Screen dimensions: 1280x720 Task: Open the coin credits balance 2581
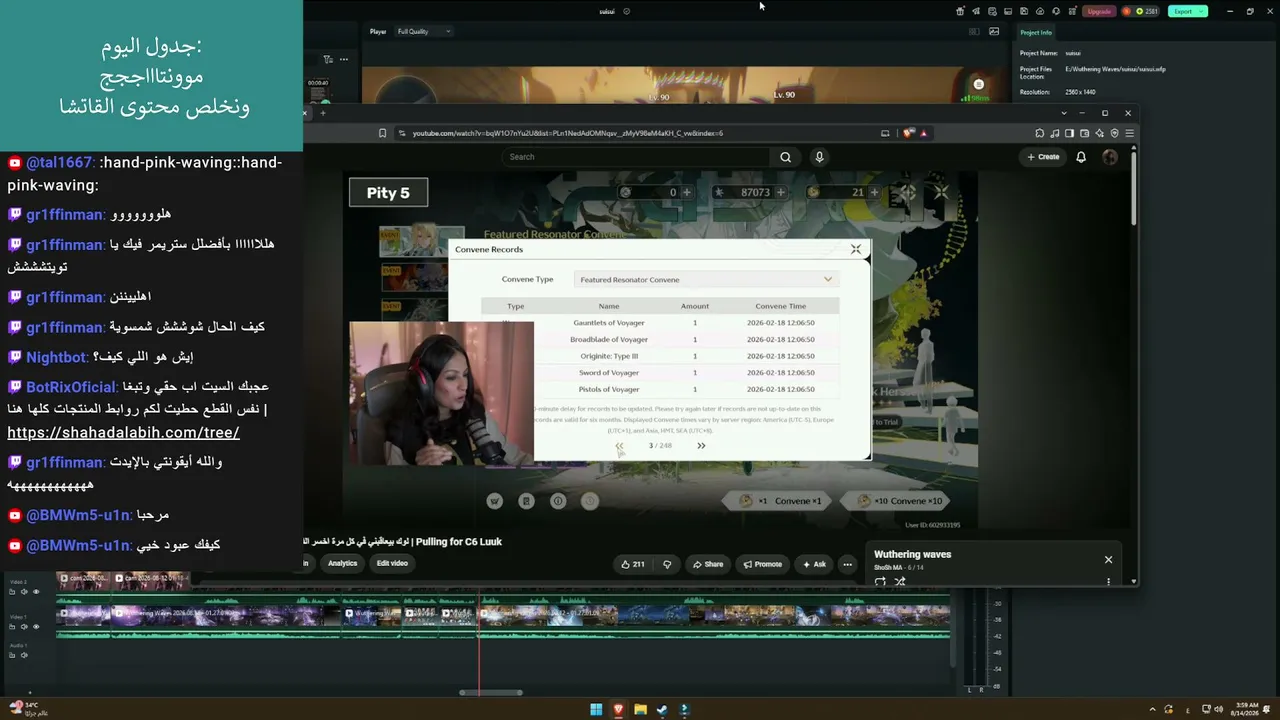point(1140,11)
